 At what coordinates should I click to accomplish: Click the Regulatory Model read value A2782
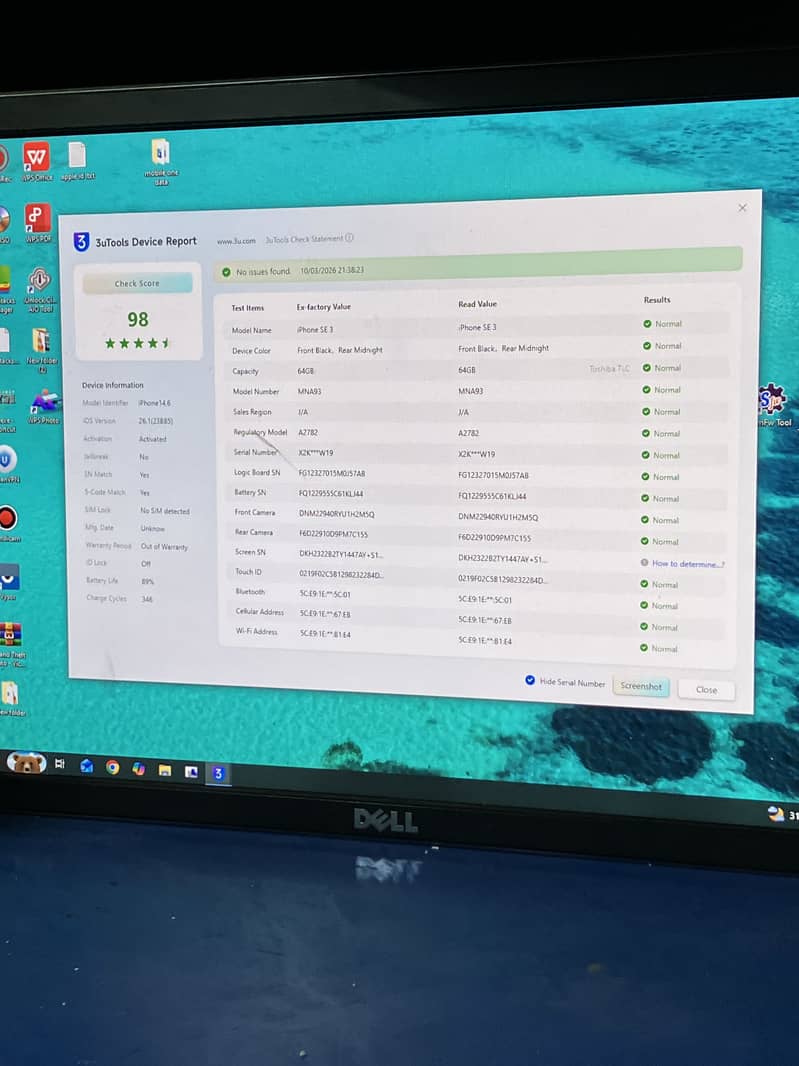[x=469, y=433]
